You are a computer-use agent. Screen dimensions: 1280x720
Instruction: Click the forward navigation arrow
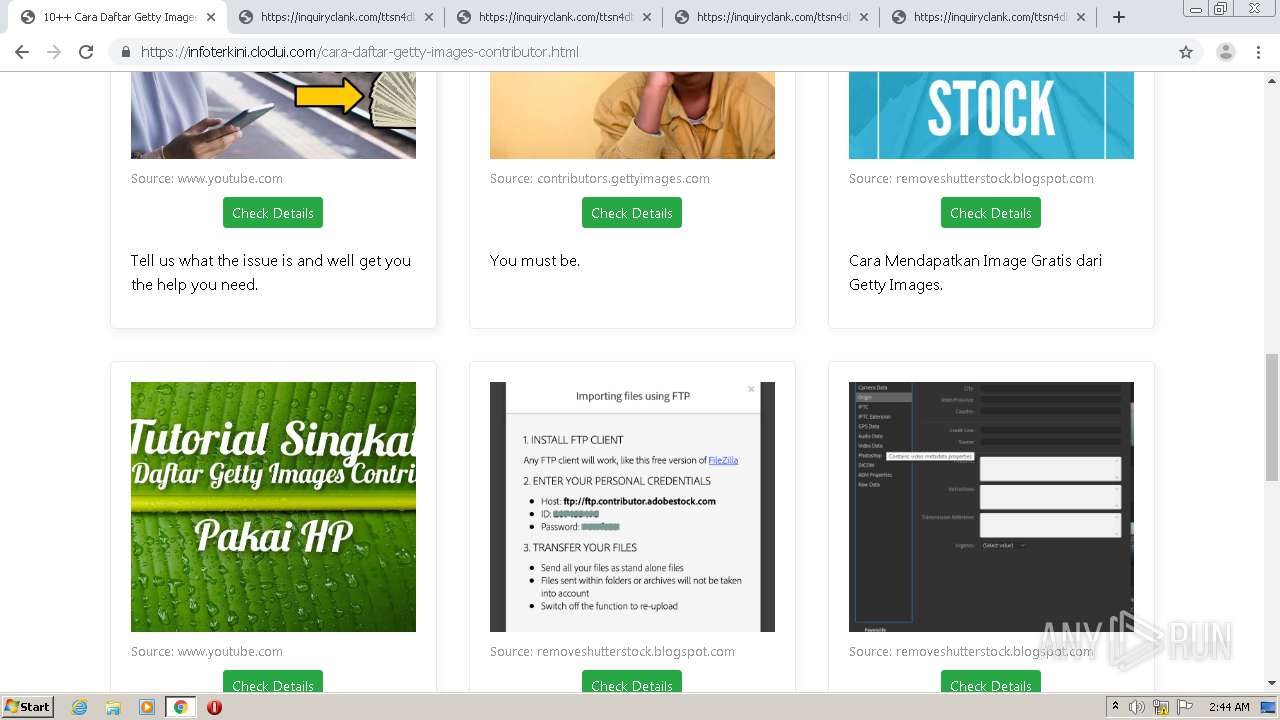pos(54,52)
